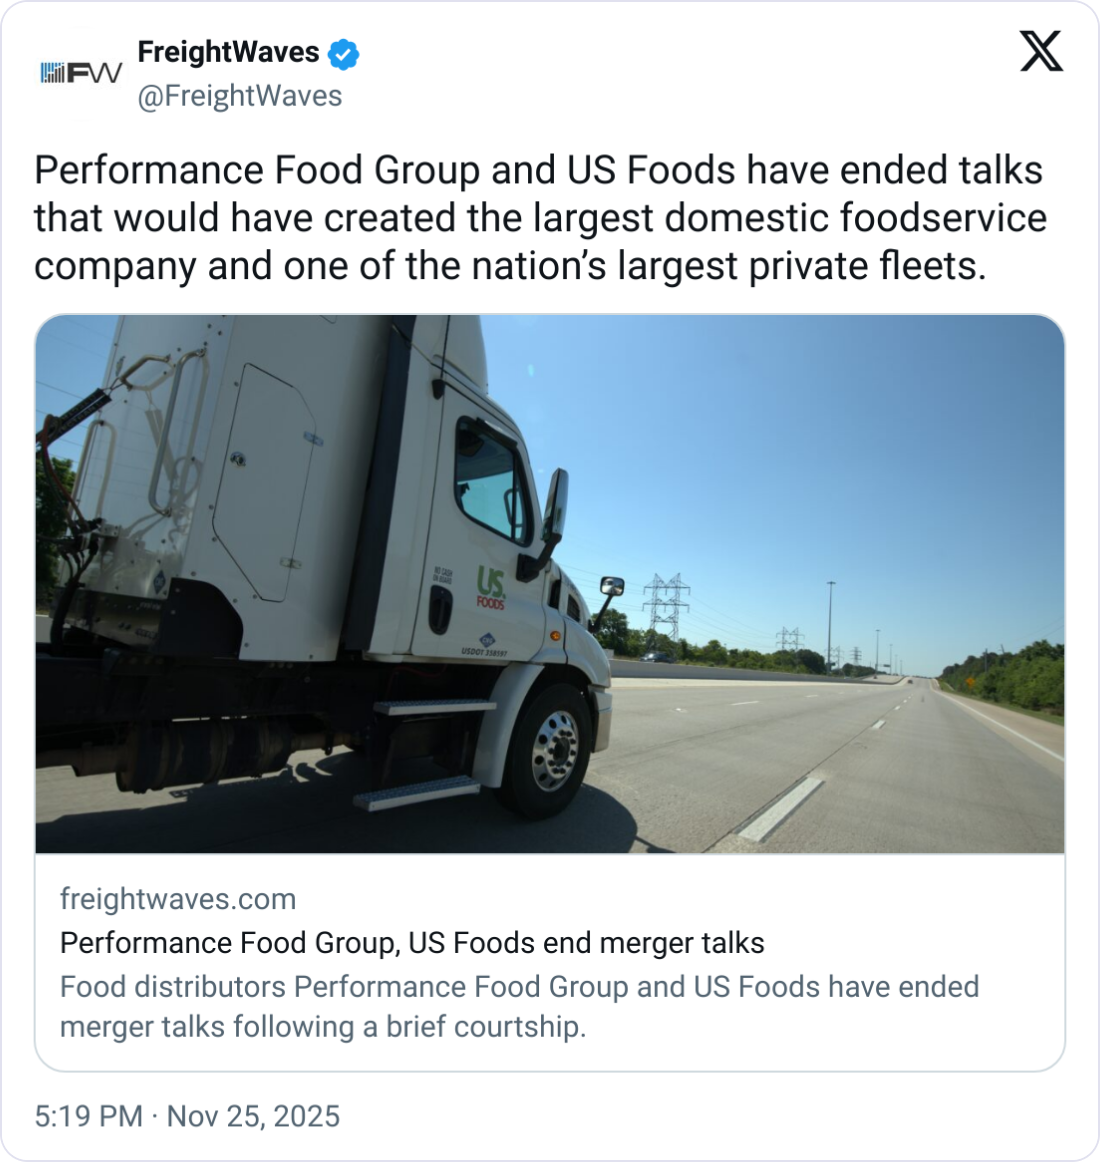Click the blue verified checkmark badge
This screenshot has width=1100, height=1162.
coord(343,54)
